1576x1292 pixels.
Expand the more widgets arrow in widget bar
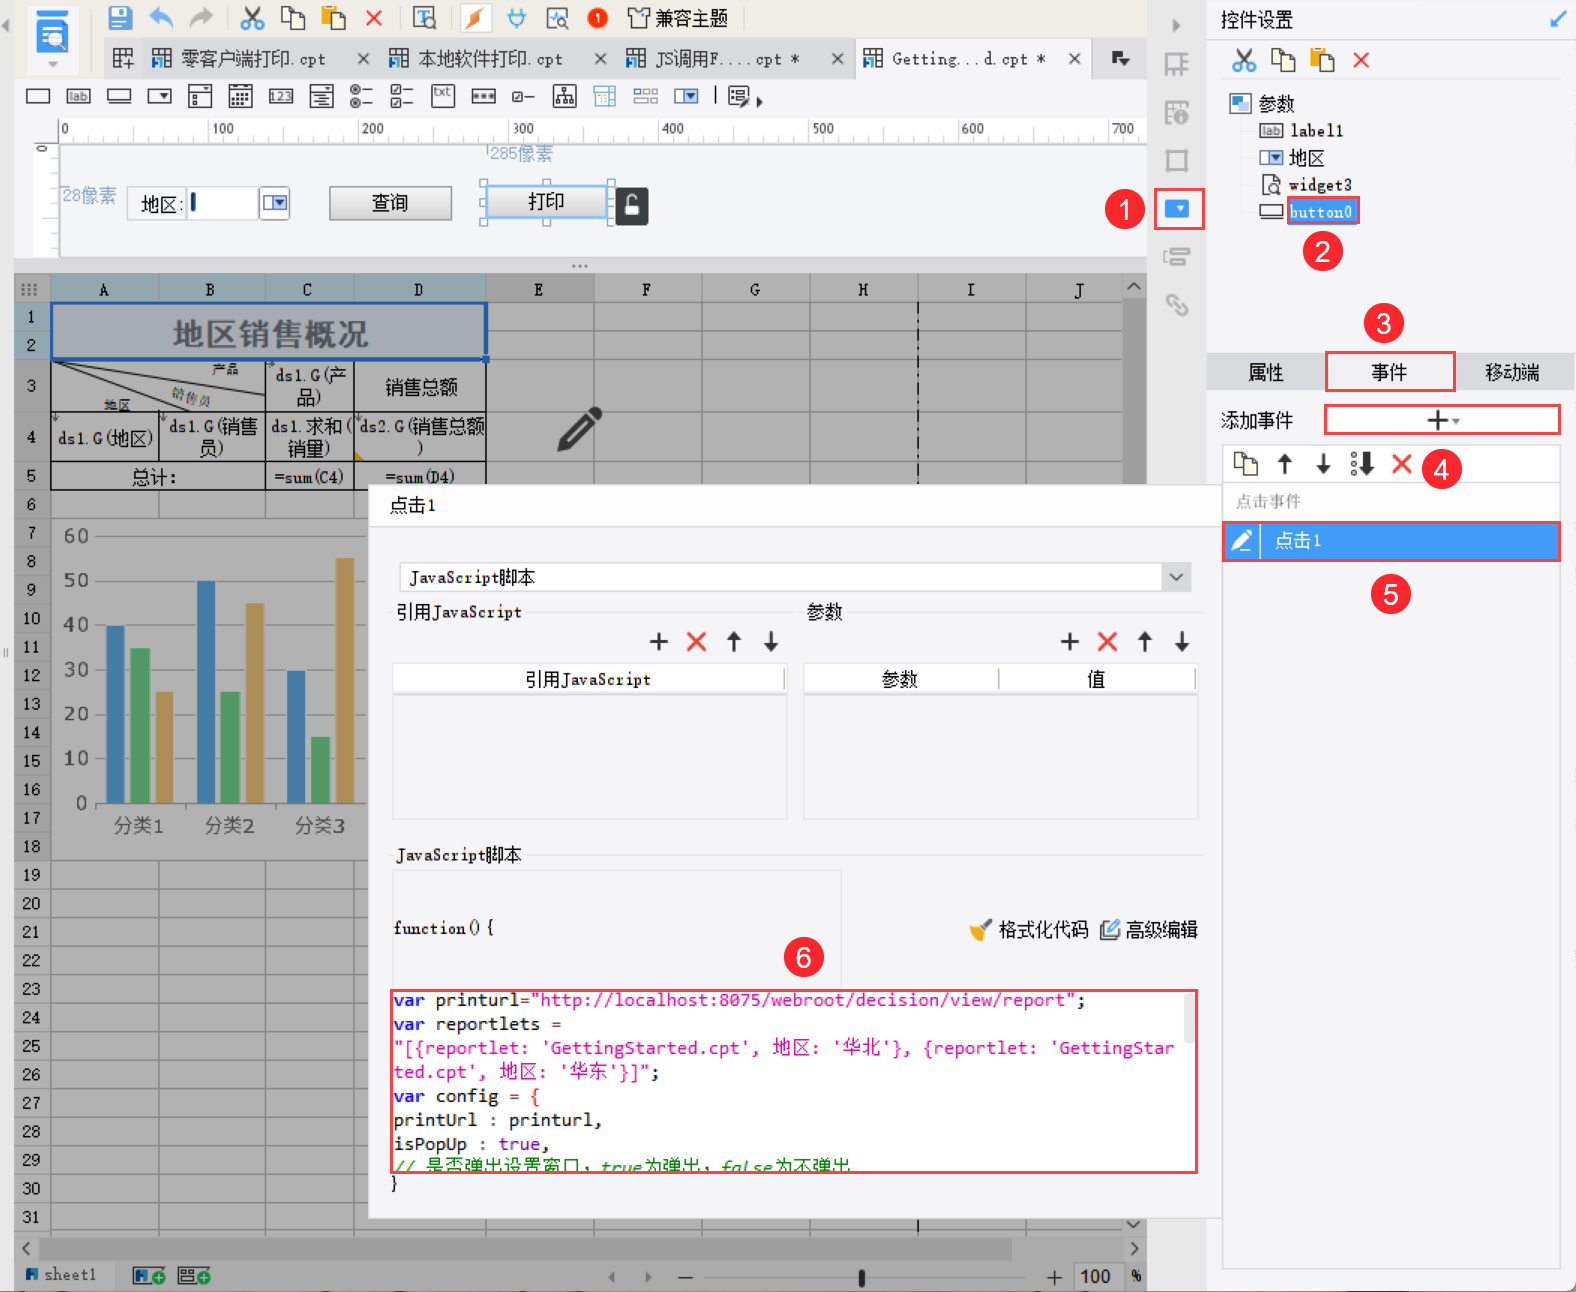click(x=759, y=101)
